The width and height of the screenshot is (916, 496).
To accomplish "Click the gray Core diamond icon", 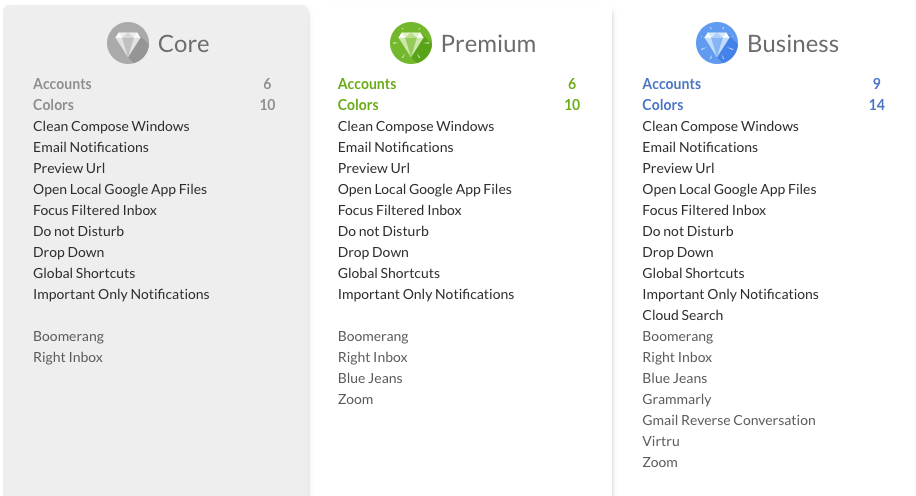I will [x=128, y=44].
